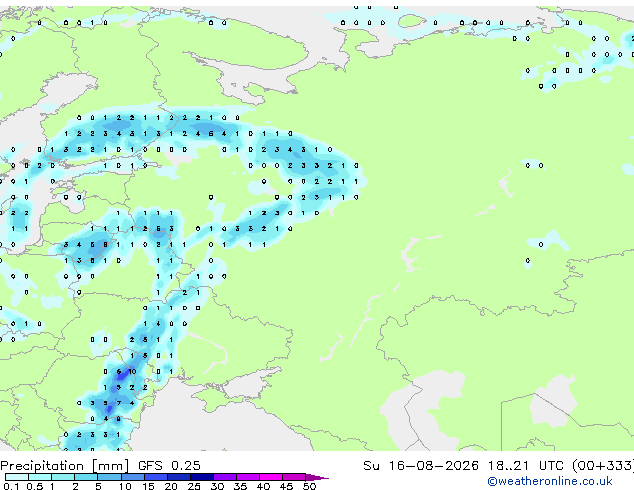Screen dimensions: 634x490
Task: Pick the 45–50 mm legend swatch
Action: (294, 477)
